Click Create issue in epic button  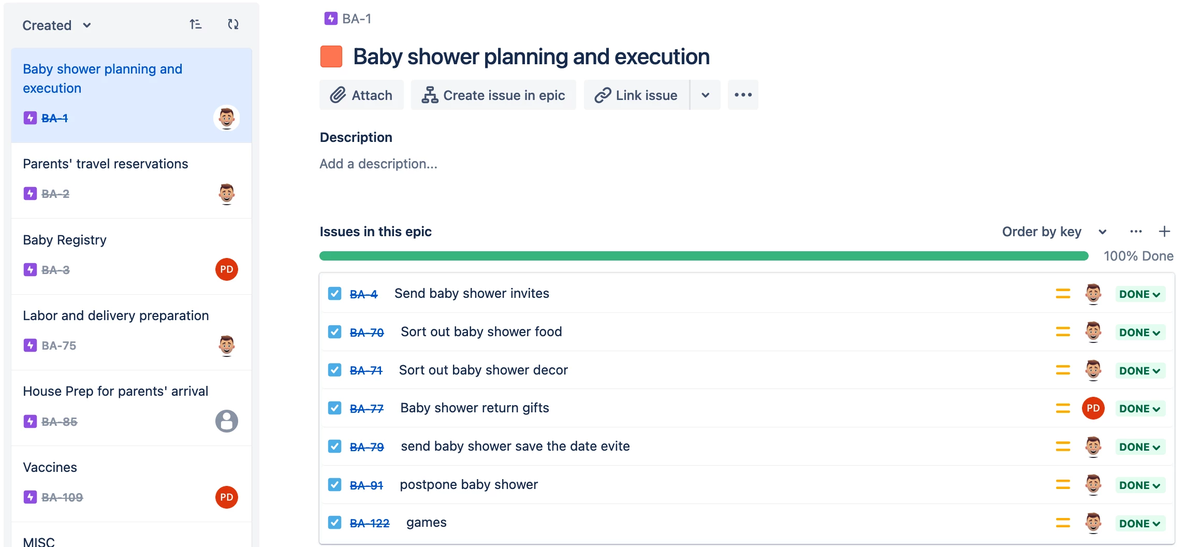tap(494, 95)
